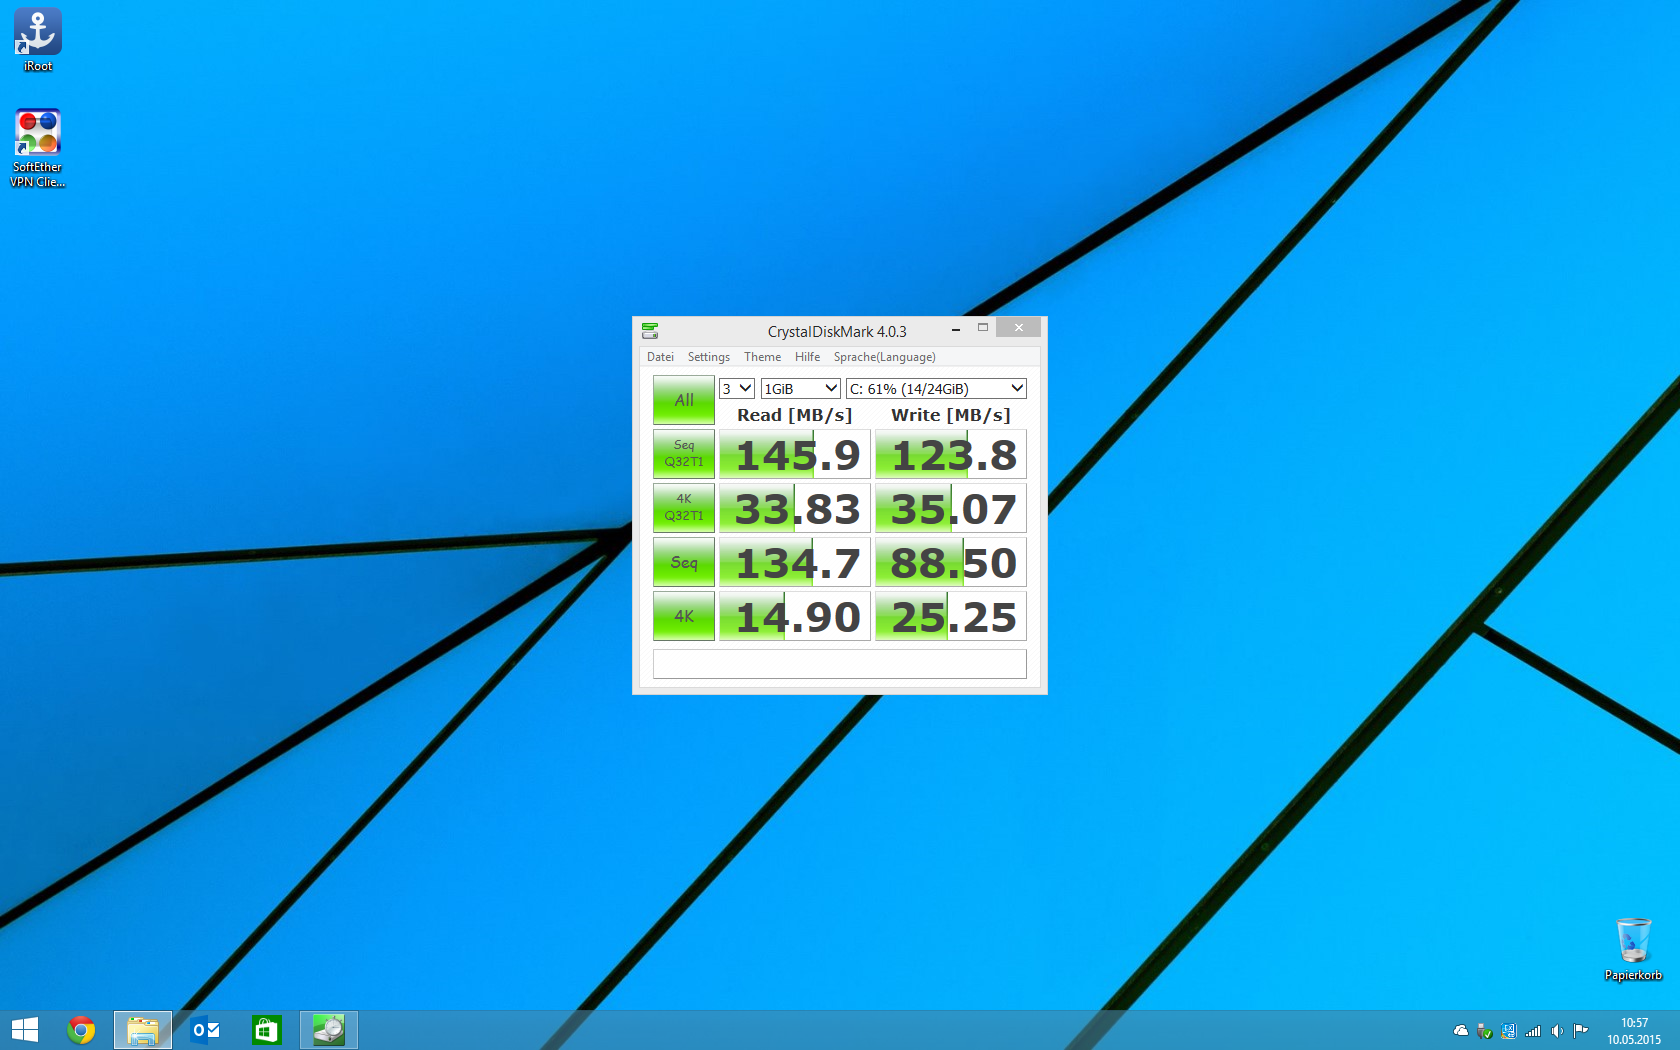Run all benchmarks with the All button
Image resolution: width=1680 pixels, height=1050 pixels.
[684, 400]
